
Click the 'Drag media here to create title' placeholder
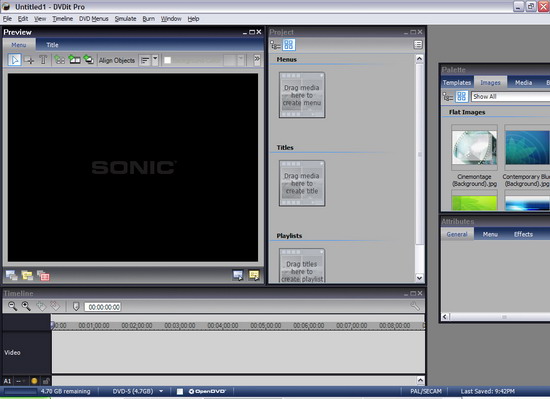tap(302, 183)
